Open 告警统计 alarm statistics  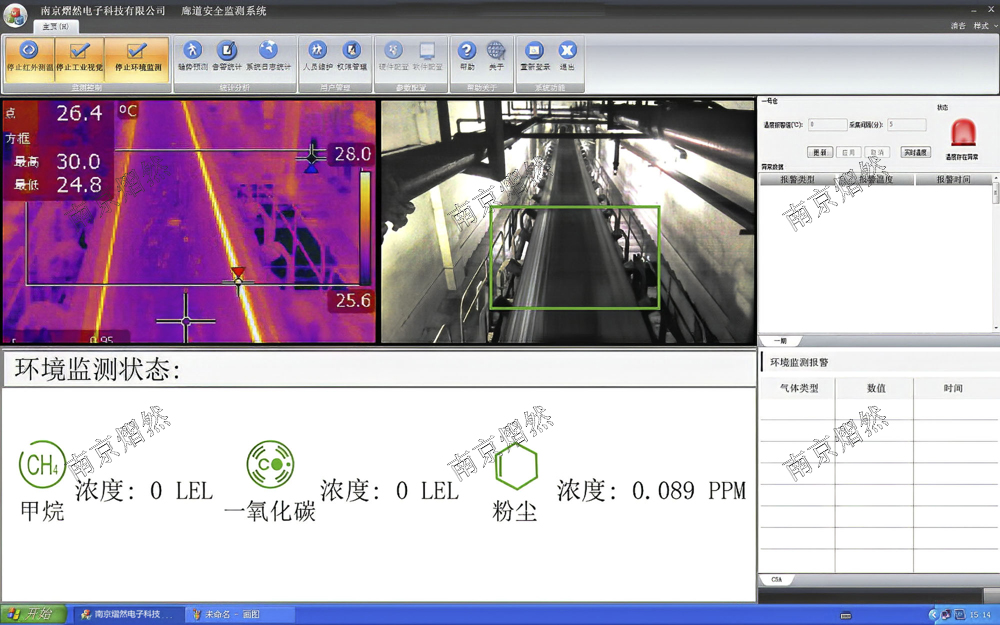[x=227, y=55]
